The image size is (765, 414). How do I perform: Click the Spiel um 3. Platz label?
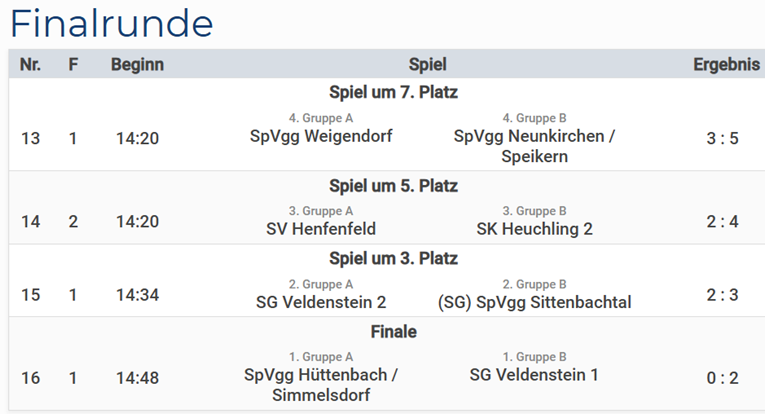393,258
